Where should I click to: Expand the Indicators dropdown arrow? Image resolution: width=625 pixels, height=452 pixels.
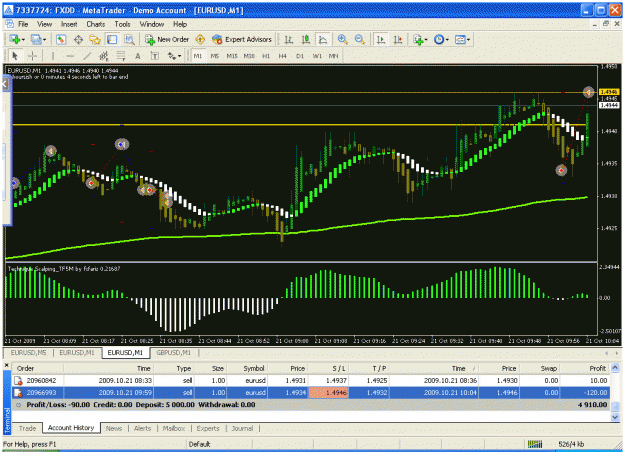(426, 39)
